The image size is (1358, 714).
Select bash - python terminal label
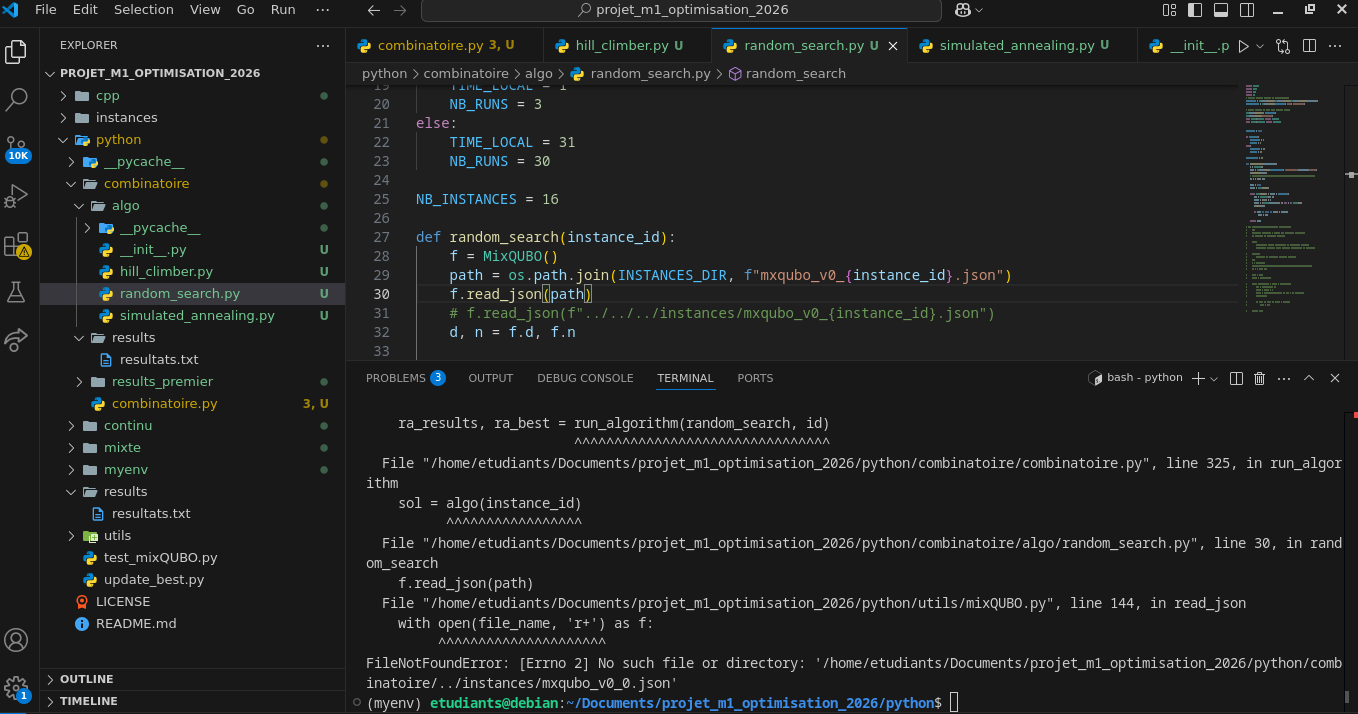tap(1136, 378)
